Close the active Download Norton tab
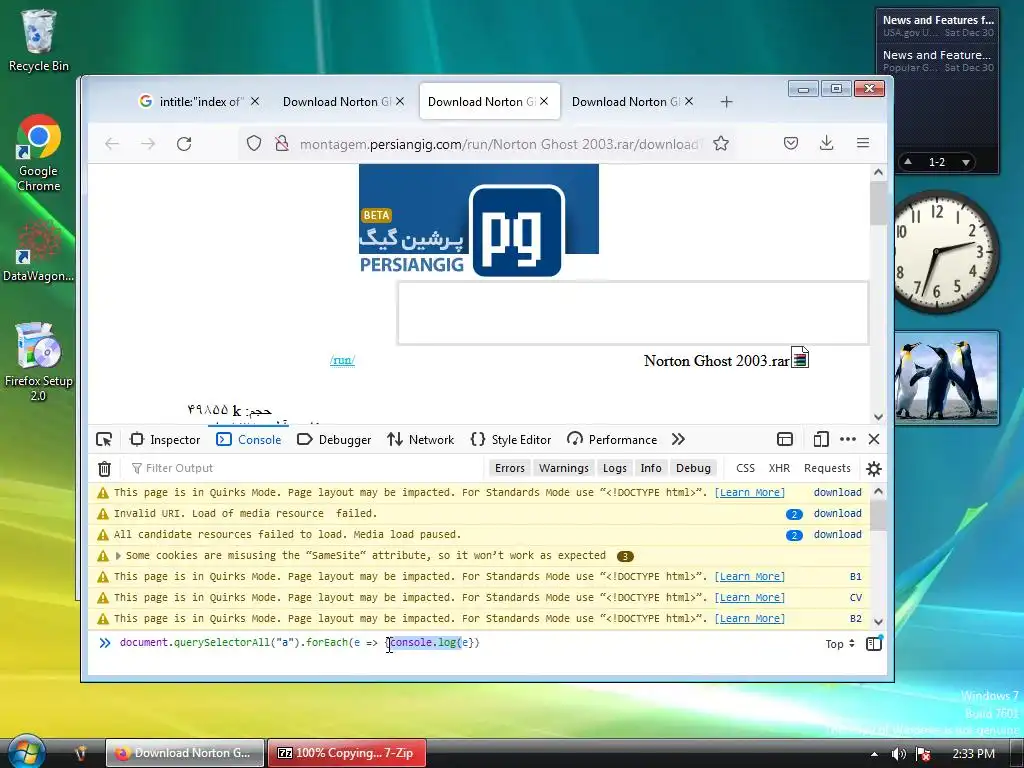The image size is (1024, 768). (x=544, y=101)
